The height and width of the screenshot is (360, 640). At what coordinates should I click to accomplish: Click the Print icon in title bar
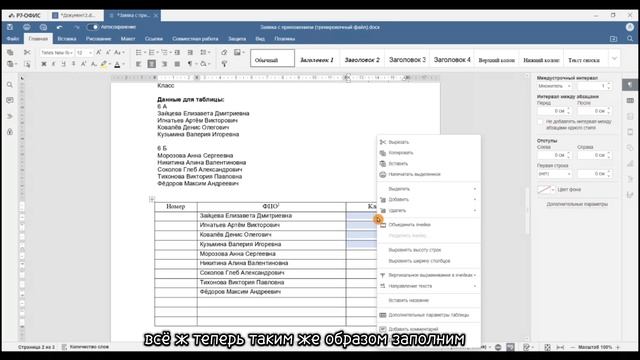[27, 27]
